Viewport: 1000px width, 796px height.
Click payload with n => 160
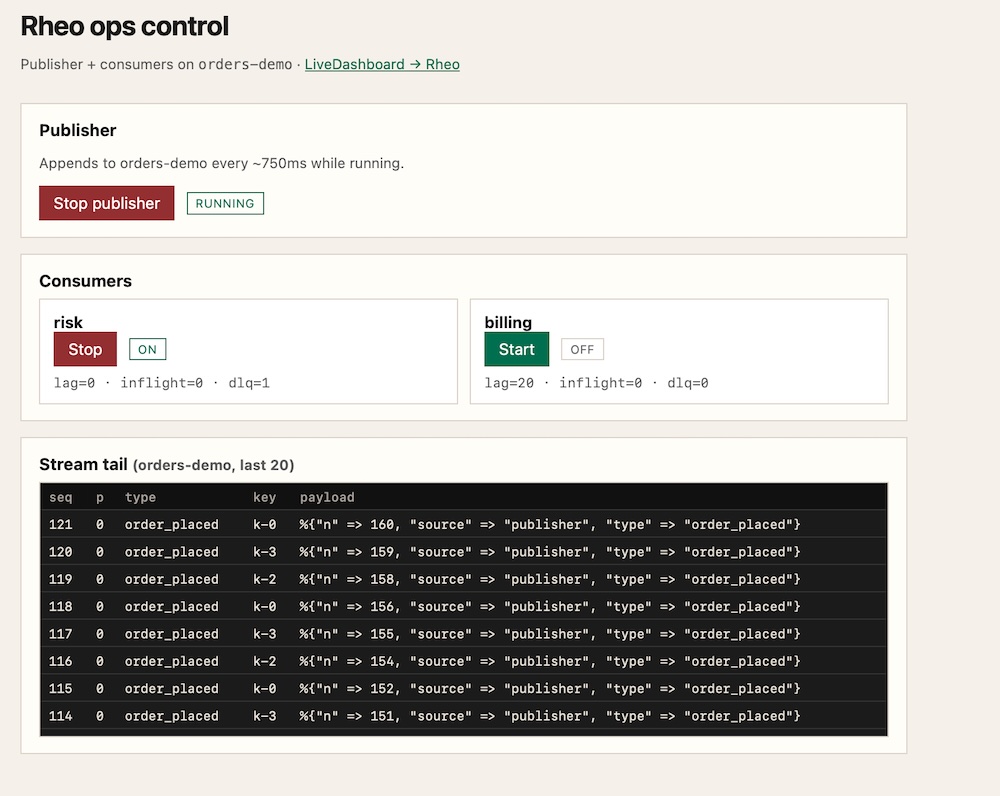coord(550,524)
